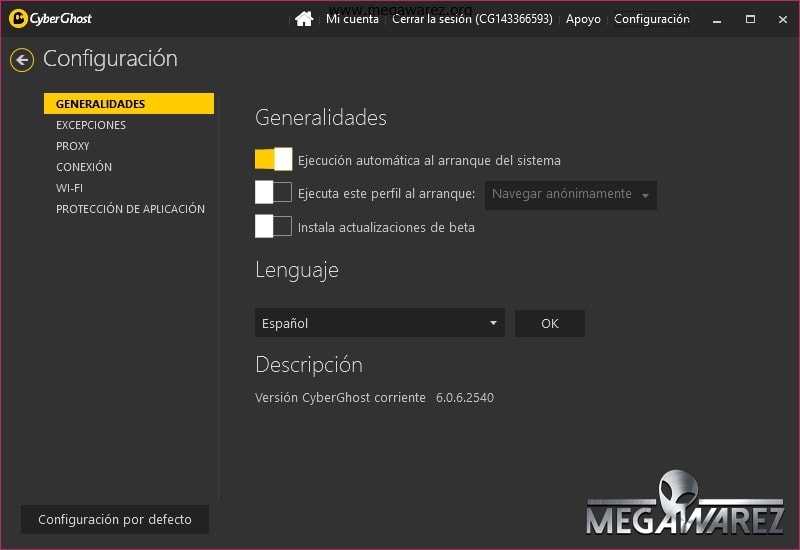Click the Descripción heading
Image resolution: width=800 pixels, height=550 pixels.
click(309, 364)
